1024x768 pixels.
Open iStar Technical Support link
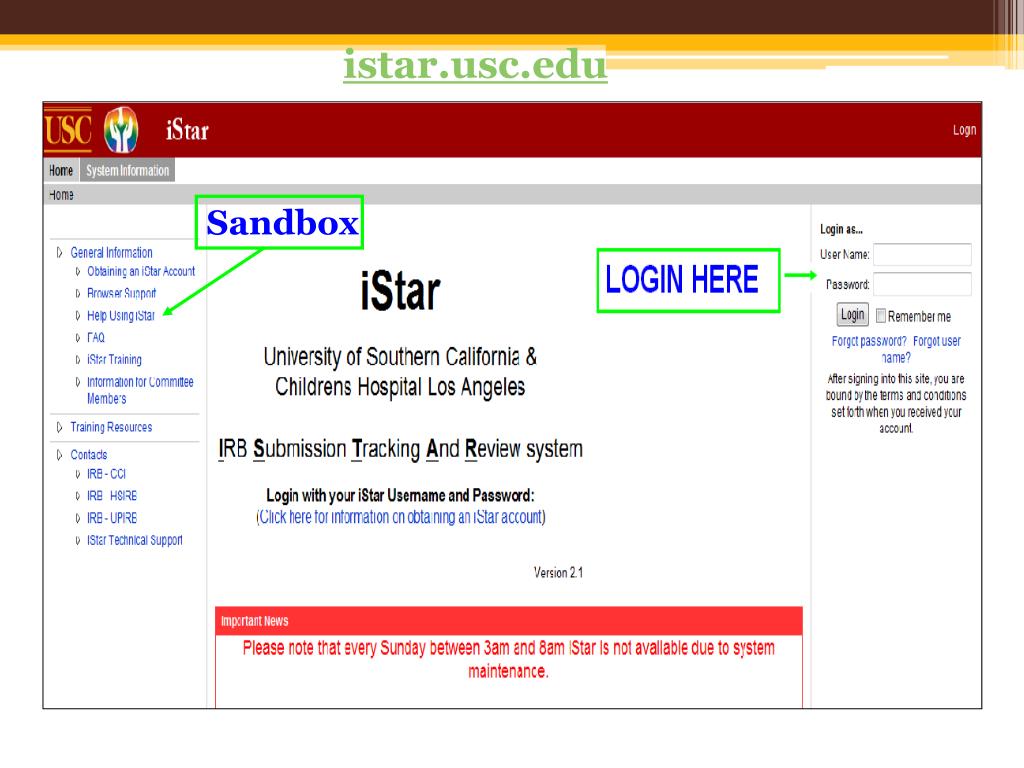(x=135, y=540)
